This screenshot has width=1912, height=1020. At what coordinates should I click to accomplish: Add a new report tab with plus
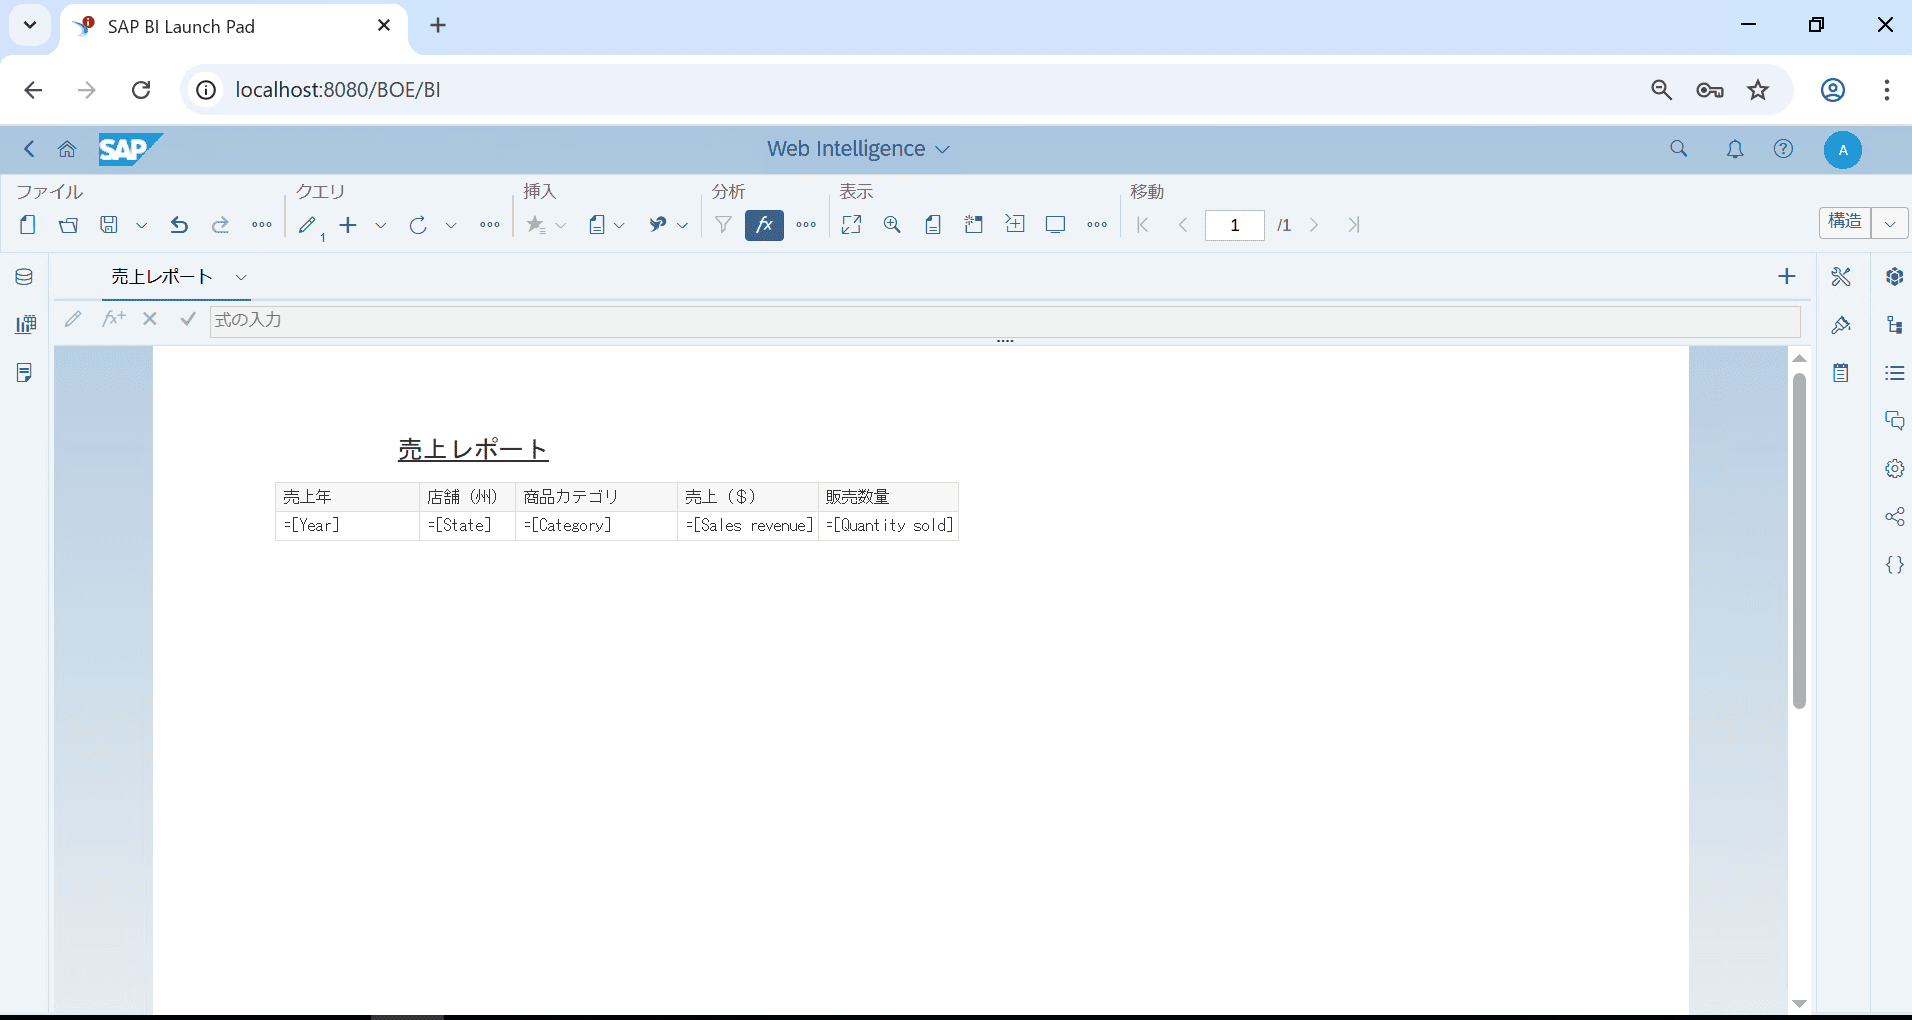point(1787,277)
